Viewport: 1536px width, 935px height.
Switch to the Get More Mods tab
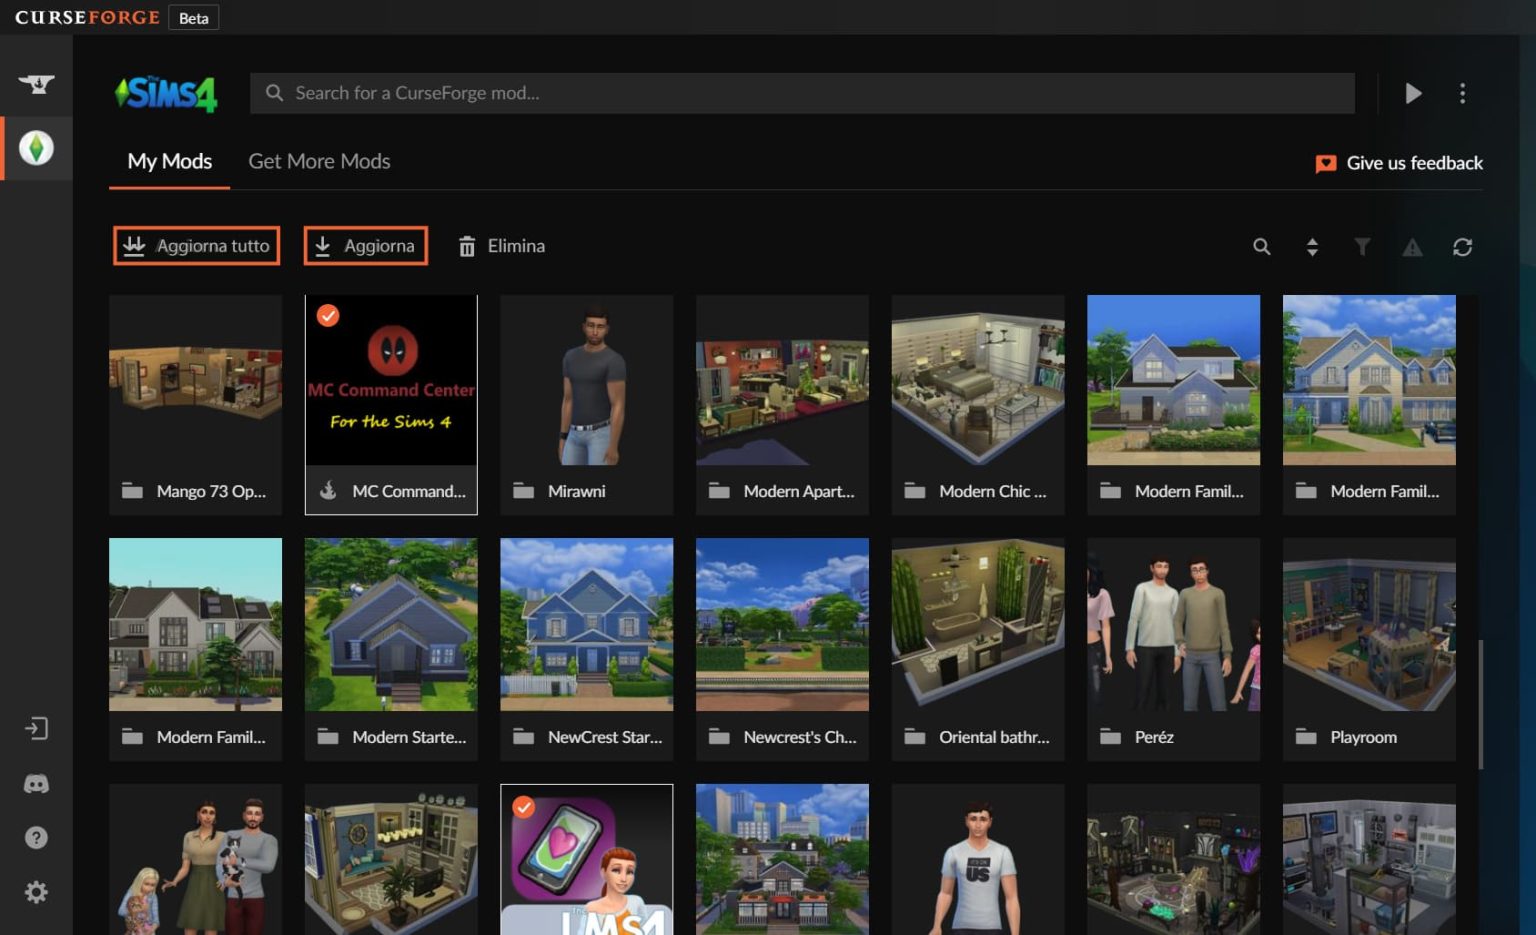[x=319, y=161]
